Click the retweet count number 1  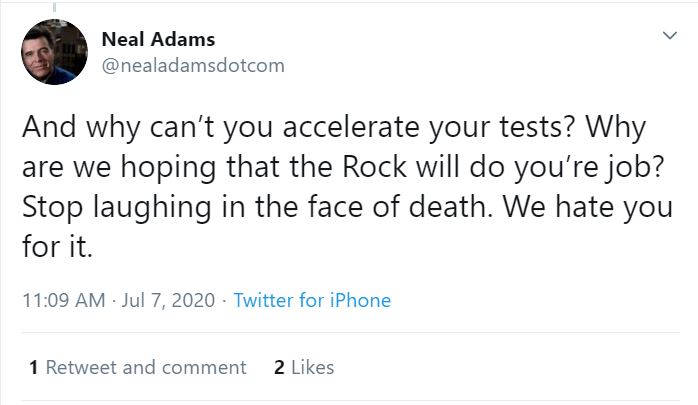click(x=35, y=367)
